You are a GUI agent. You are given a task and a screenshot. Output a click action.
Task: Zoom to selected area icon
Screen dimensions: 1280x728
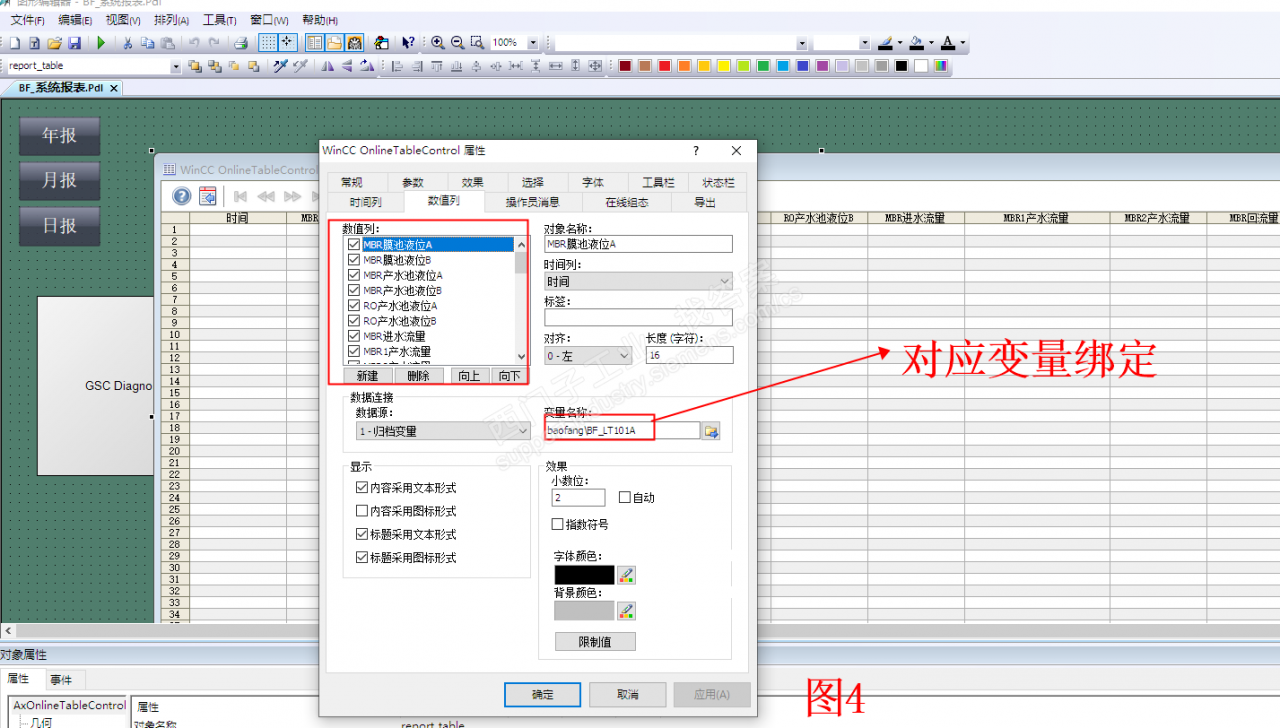tap(477, 43)
